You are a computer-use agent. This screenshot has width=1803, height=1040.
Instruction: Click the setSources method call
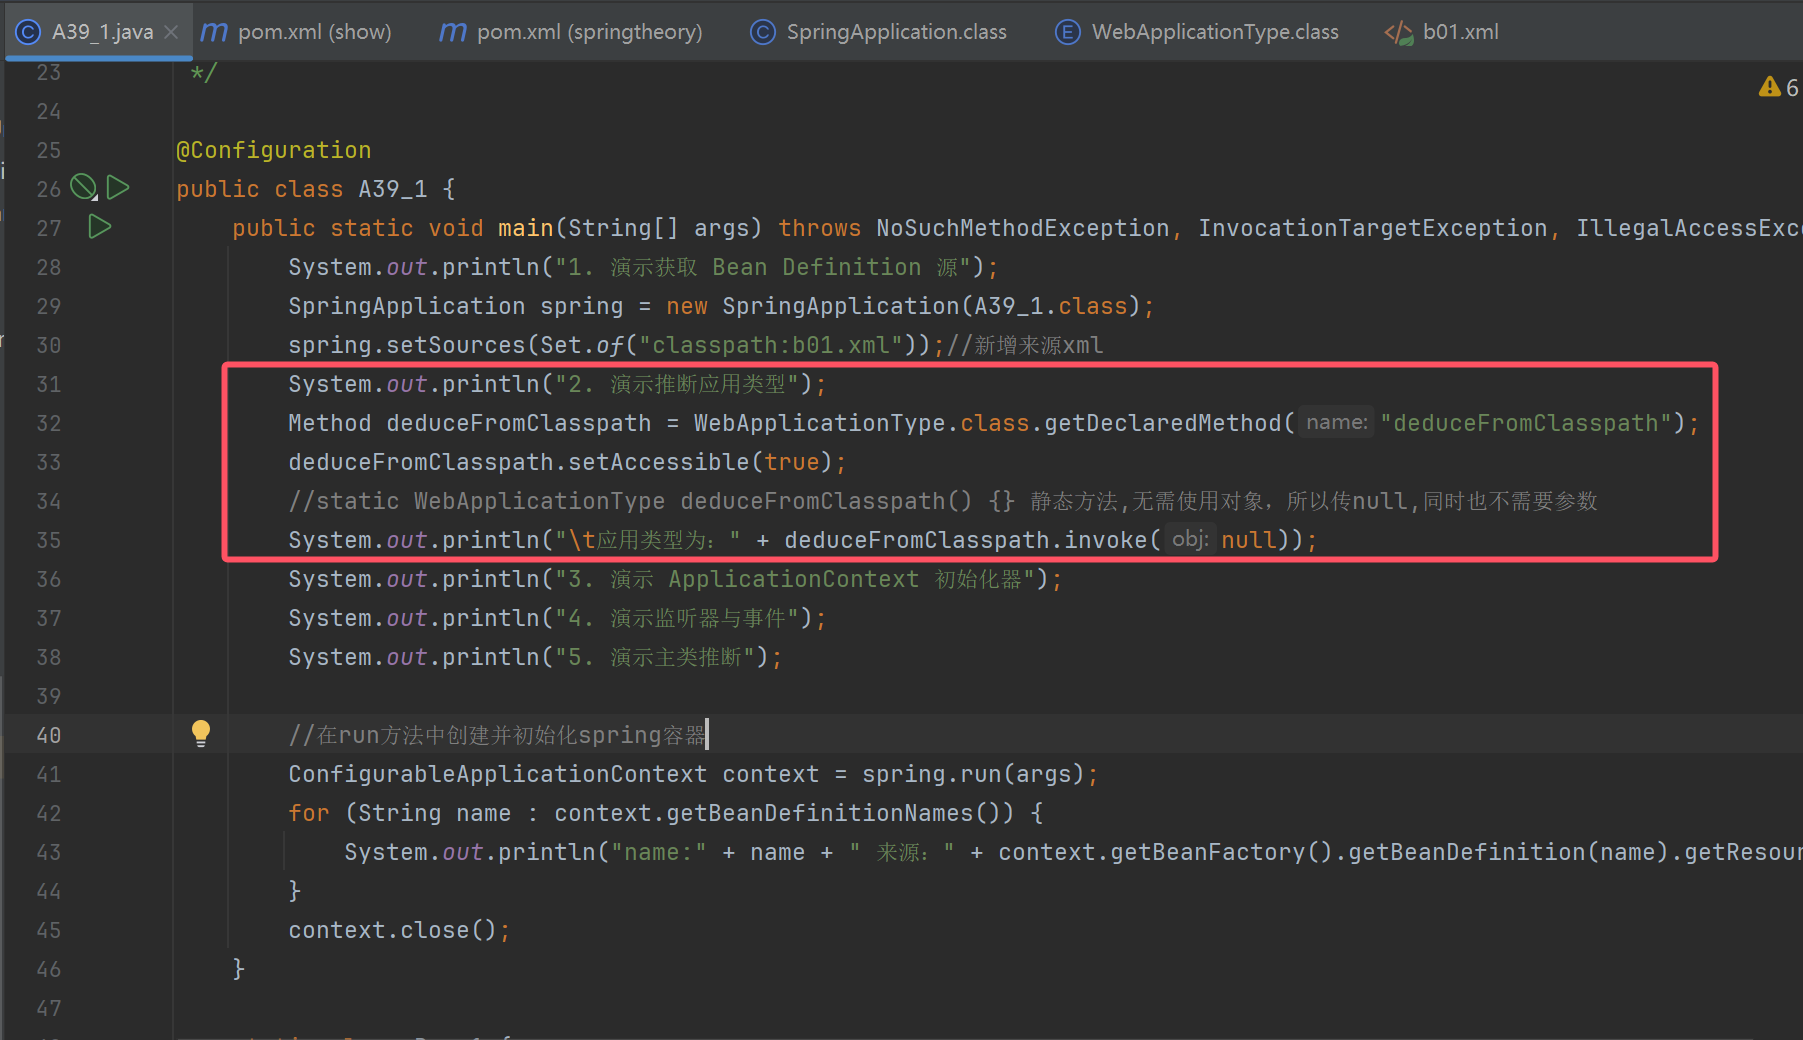point(456,345)
